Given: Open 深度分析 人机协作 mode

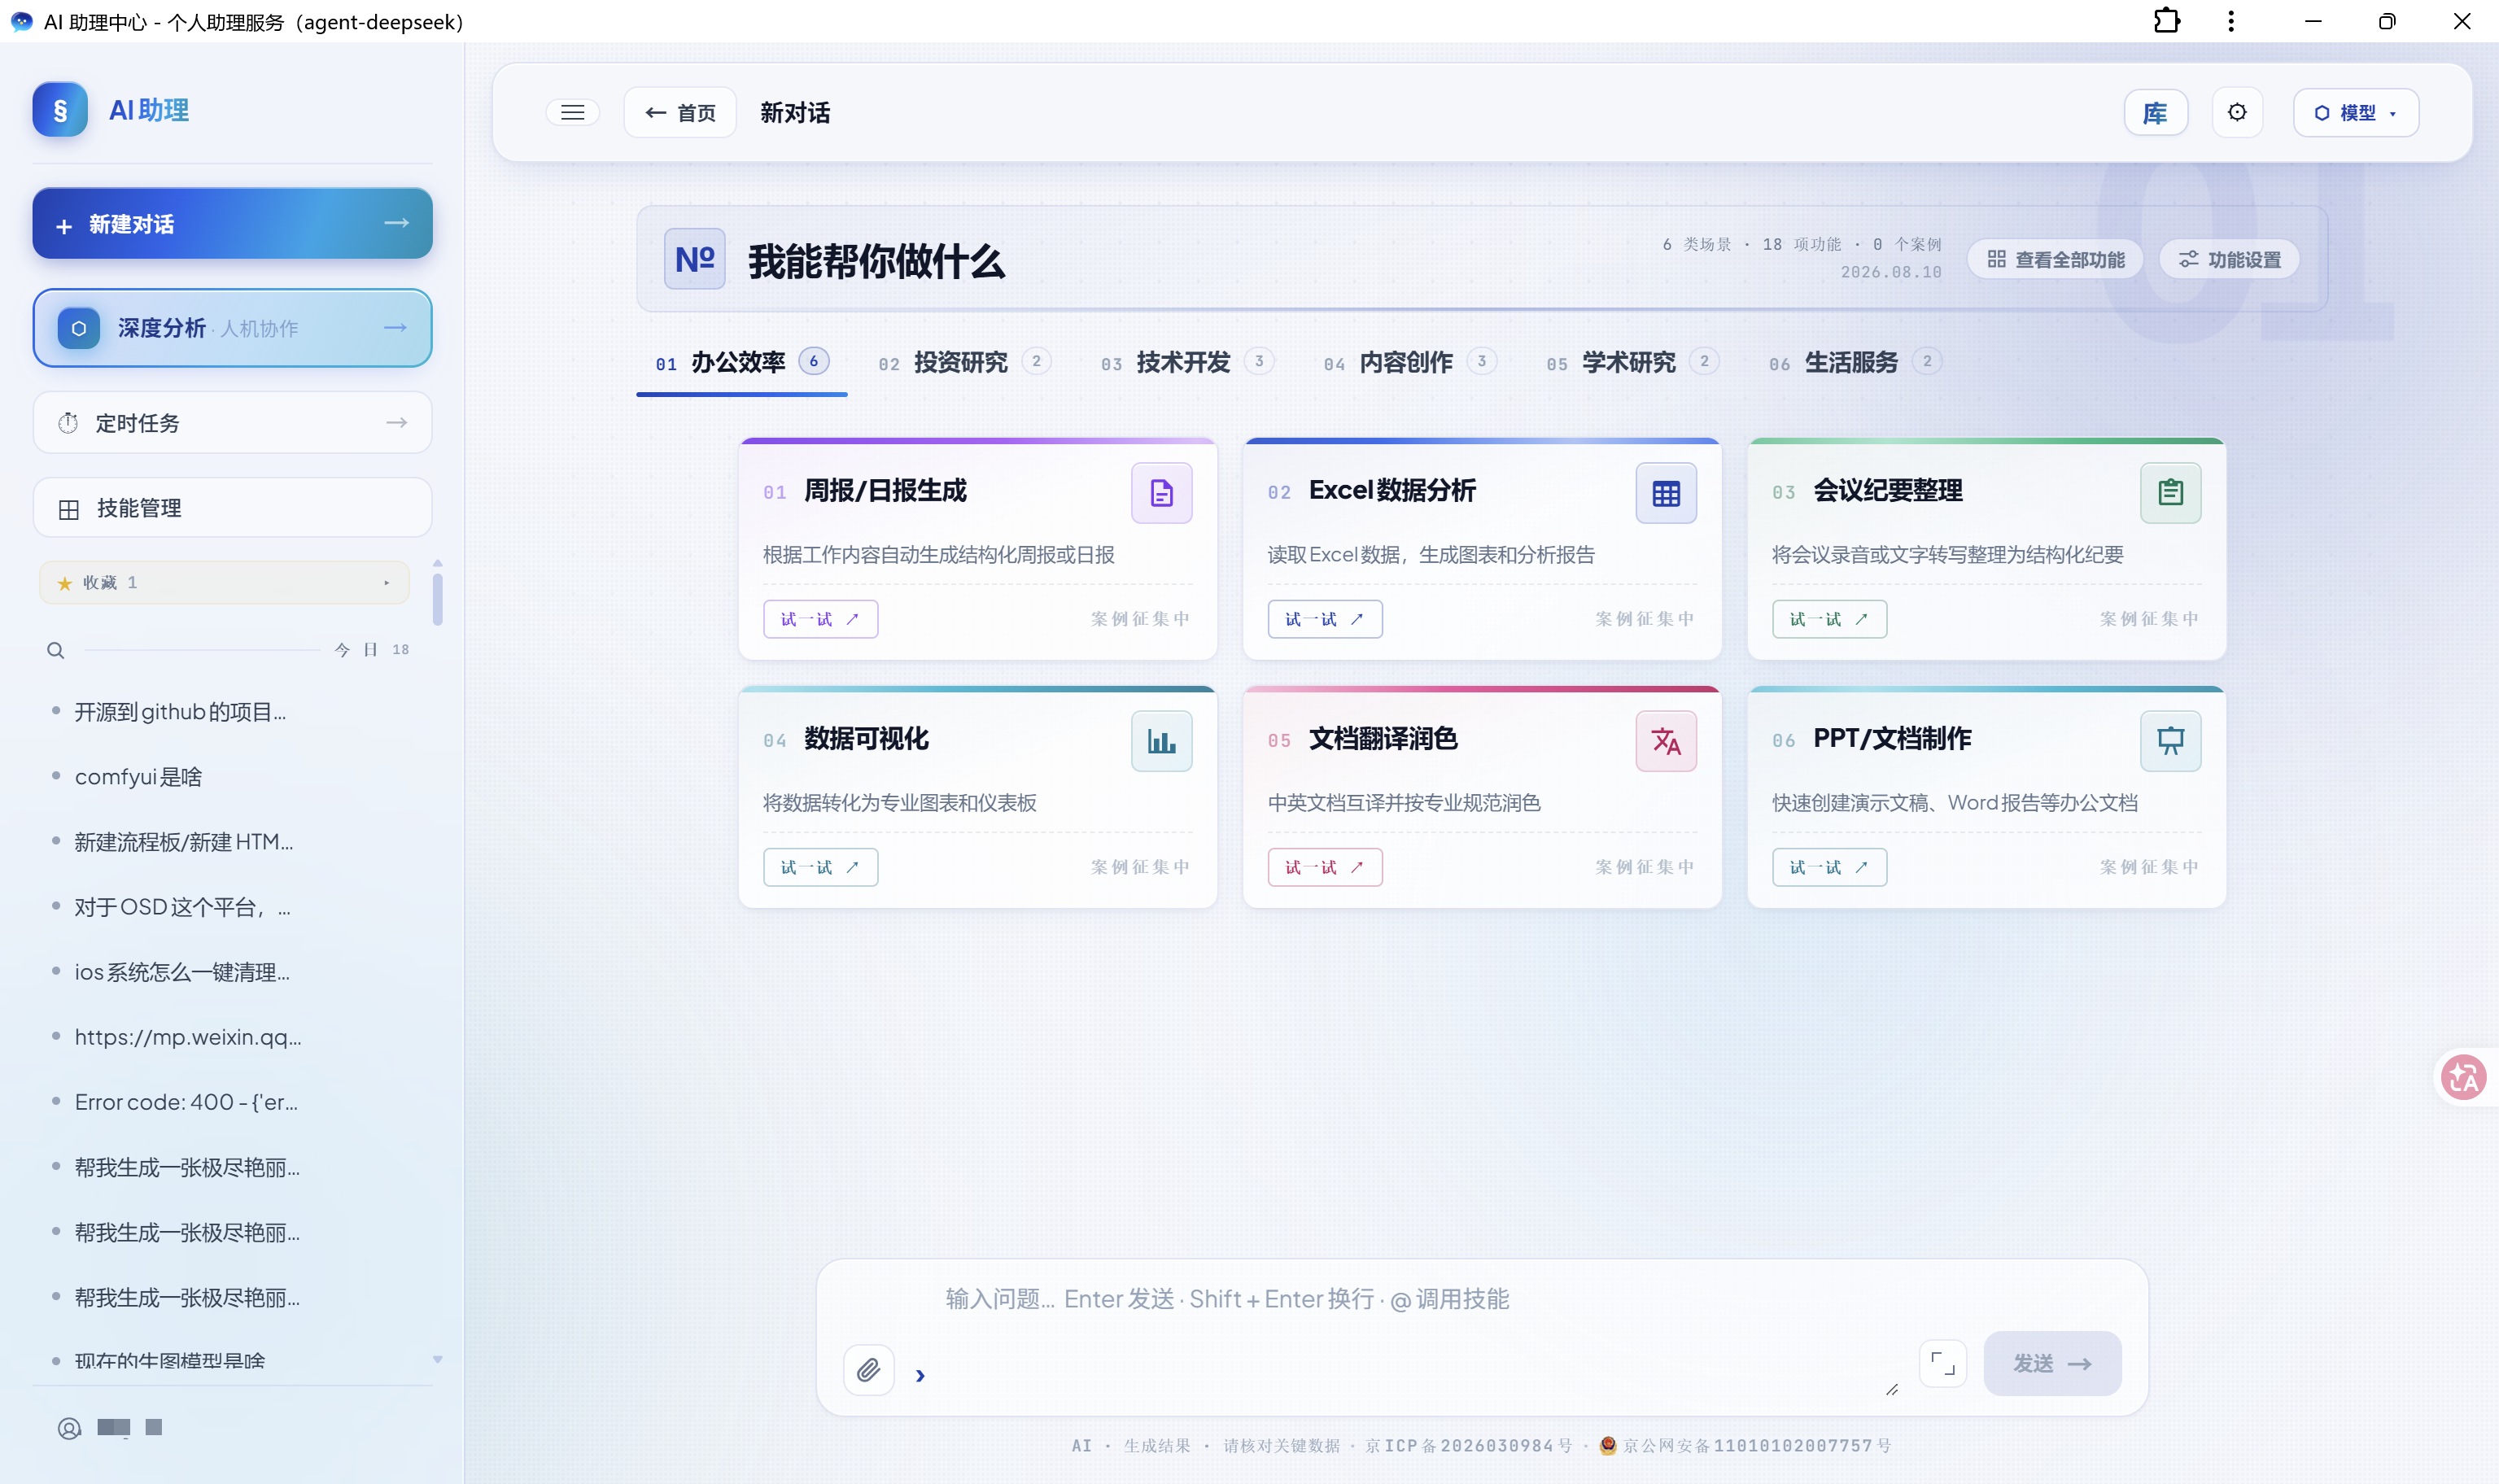Looking at the screenshot, I should 232,328.
